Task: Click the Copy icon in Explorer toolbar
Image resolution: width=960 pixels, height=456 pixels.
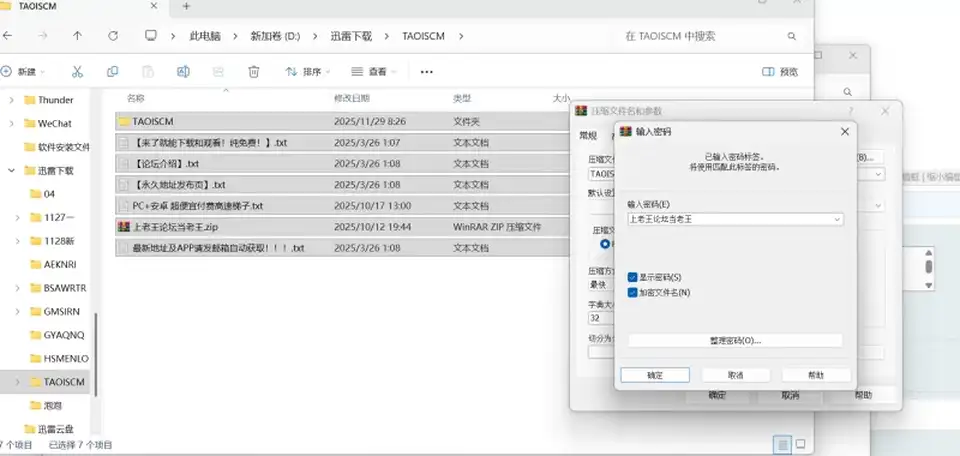Action: pos(113,72)
